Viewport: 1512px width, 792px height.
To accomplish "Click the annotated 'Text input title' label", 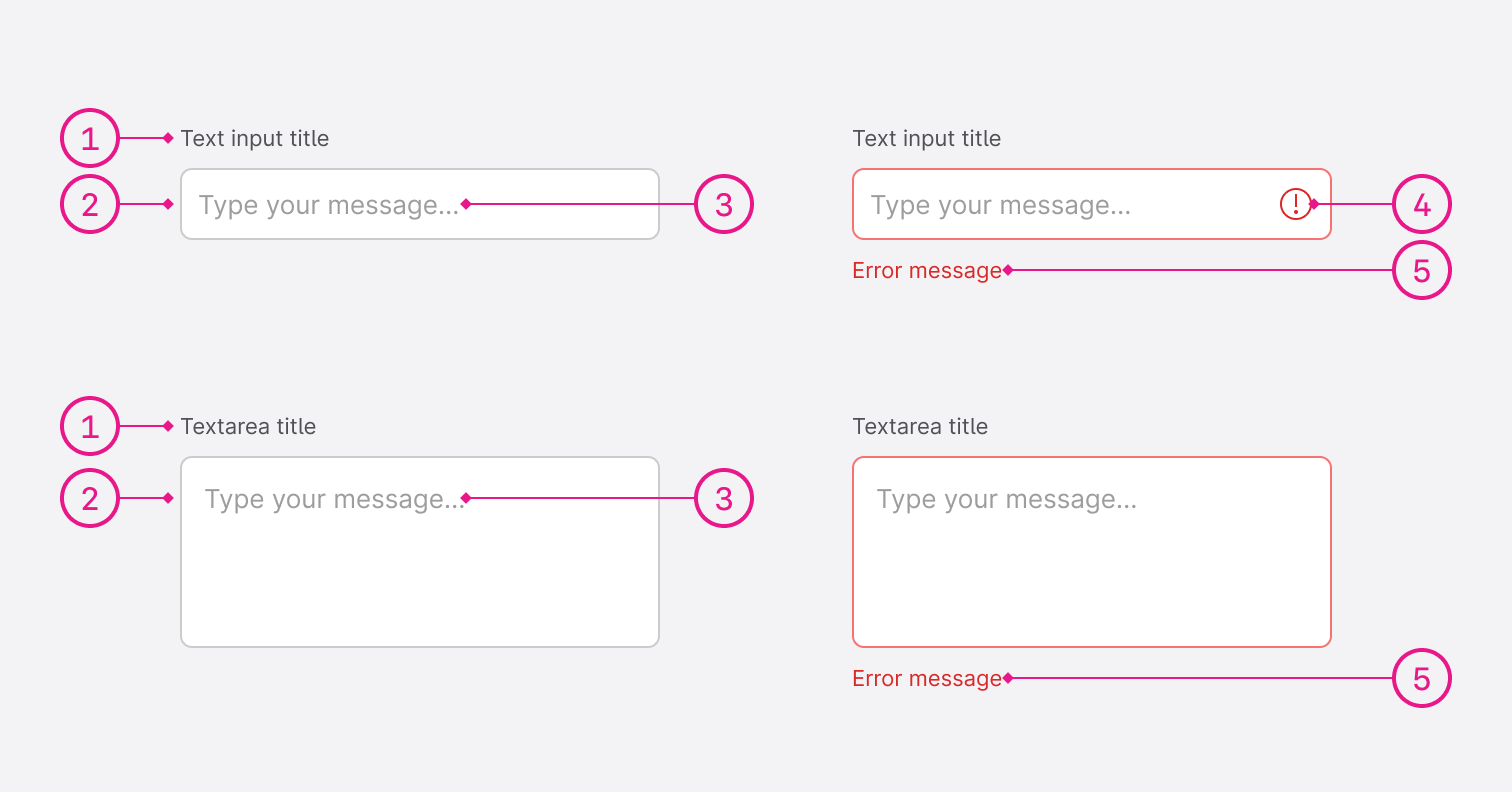I will click(x=255, y=138).
